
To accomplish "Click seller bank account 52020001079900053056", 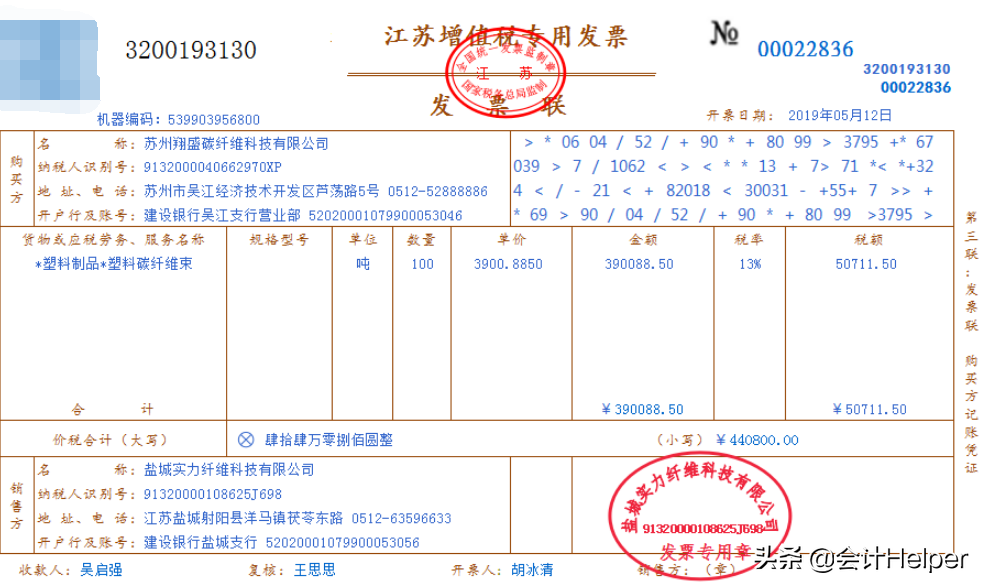I will (342, 543).
